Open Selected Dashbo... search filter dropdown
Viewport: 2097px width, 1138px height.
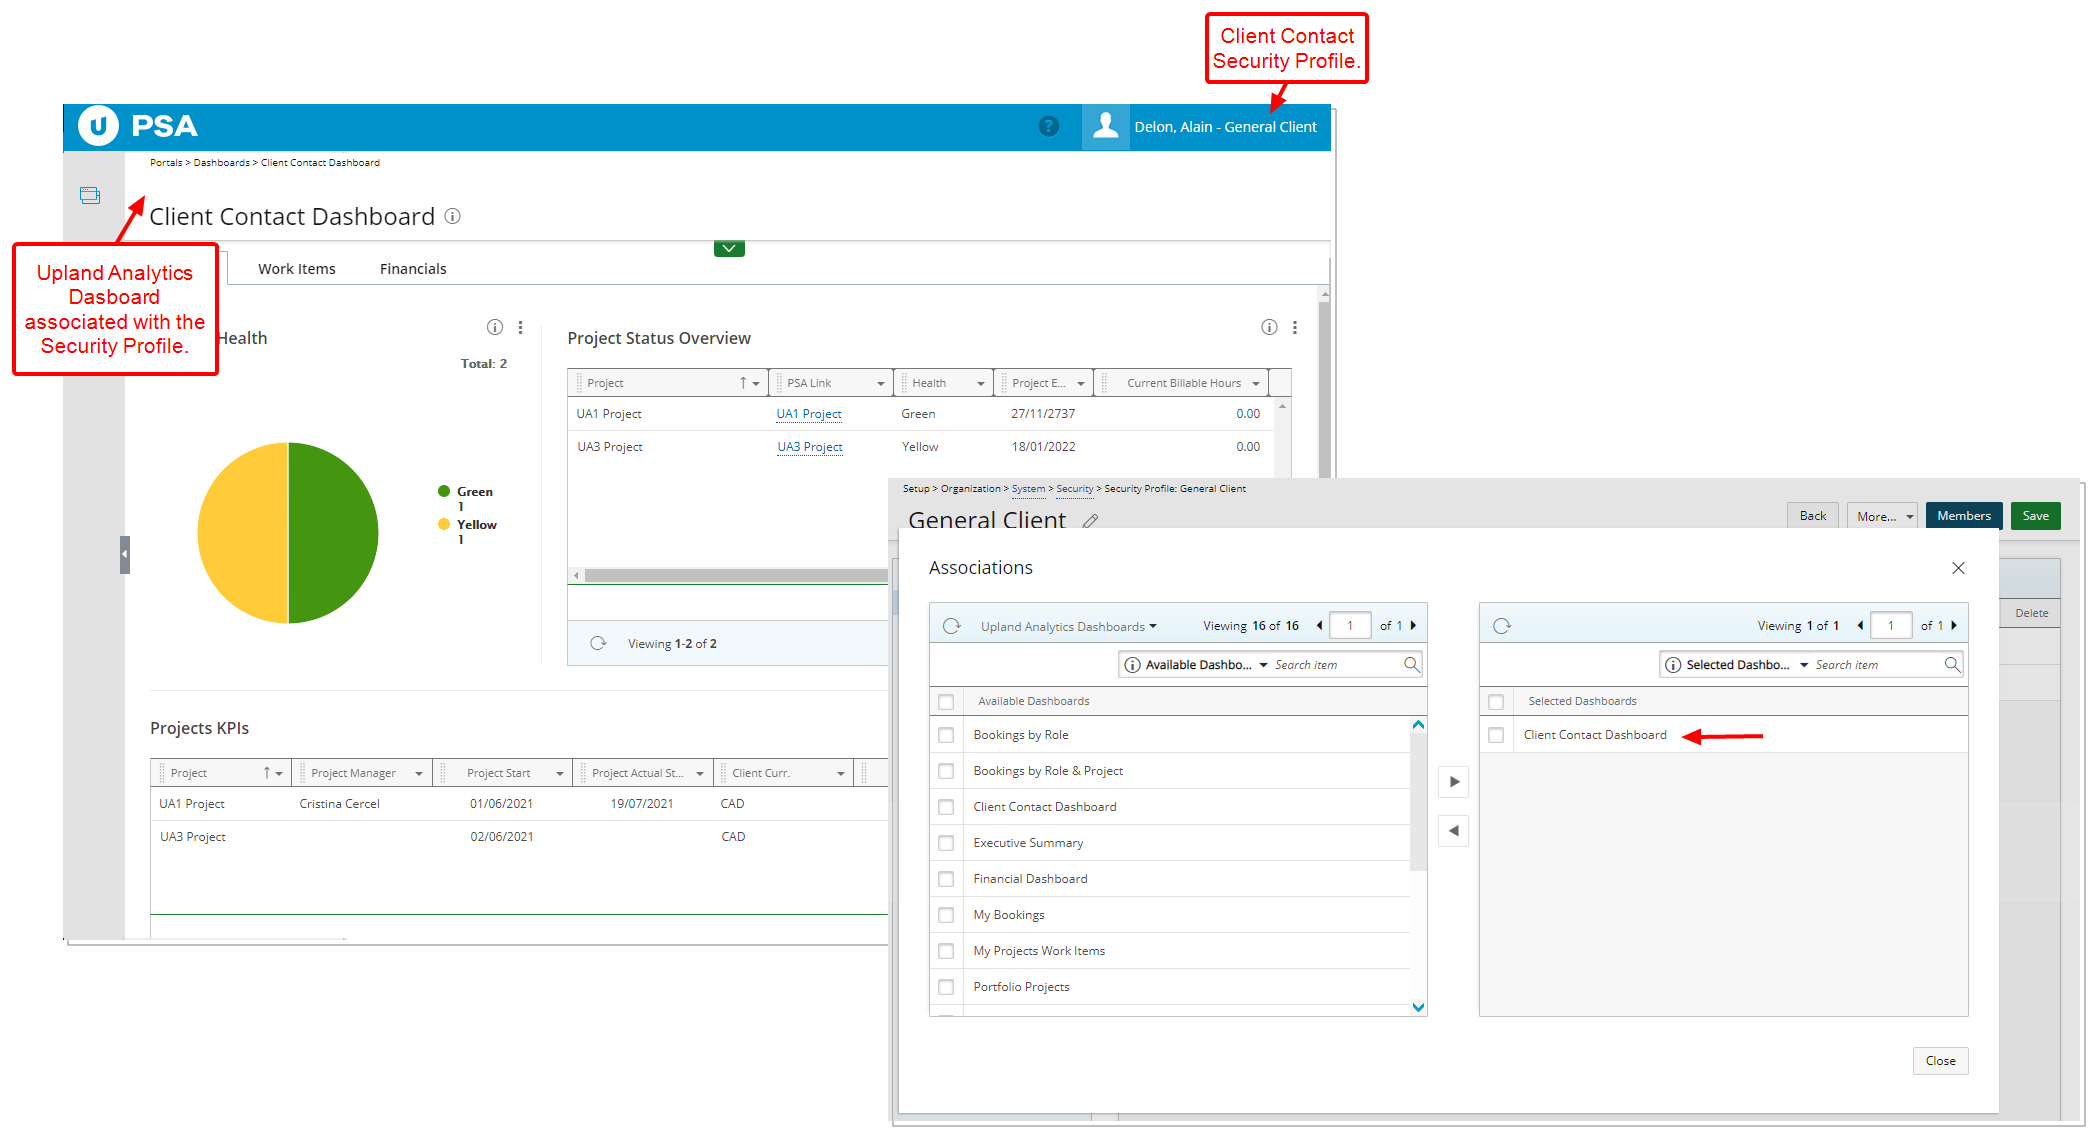click(x=1804, y=665)
